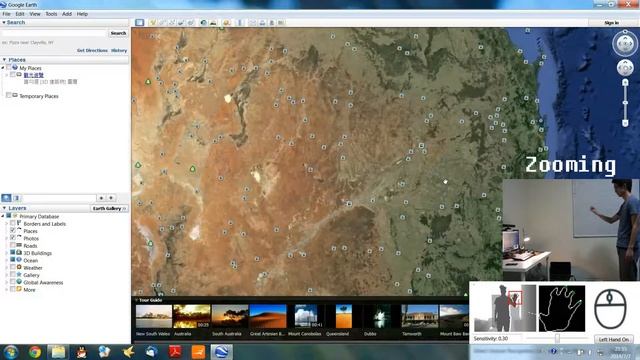This screenshot has width=640, height=360.
Task: Click the Earth Gallery button
Action: (109, 209)
